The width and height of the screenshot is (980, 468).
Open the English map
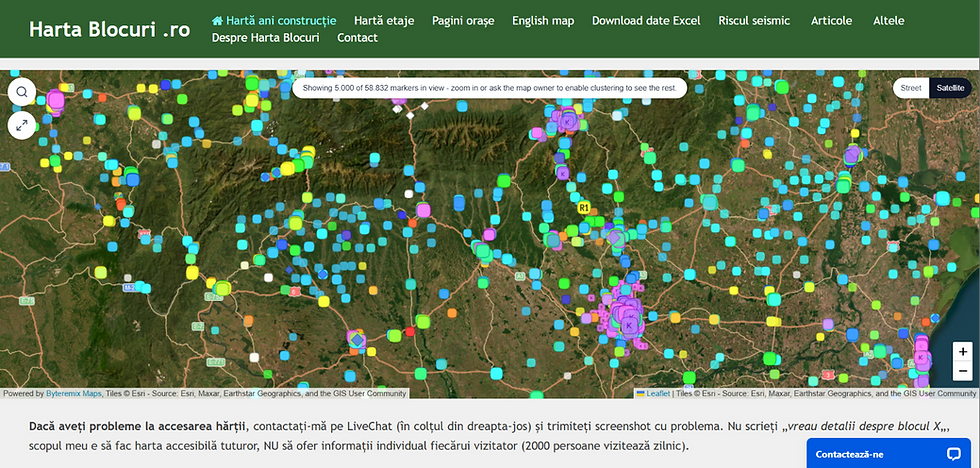(543, 21)
